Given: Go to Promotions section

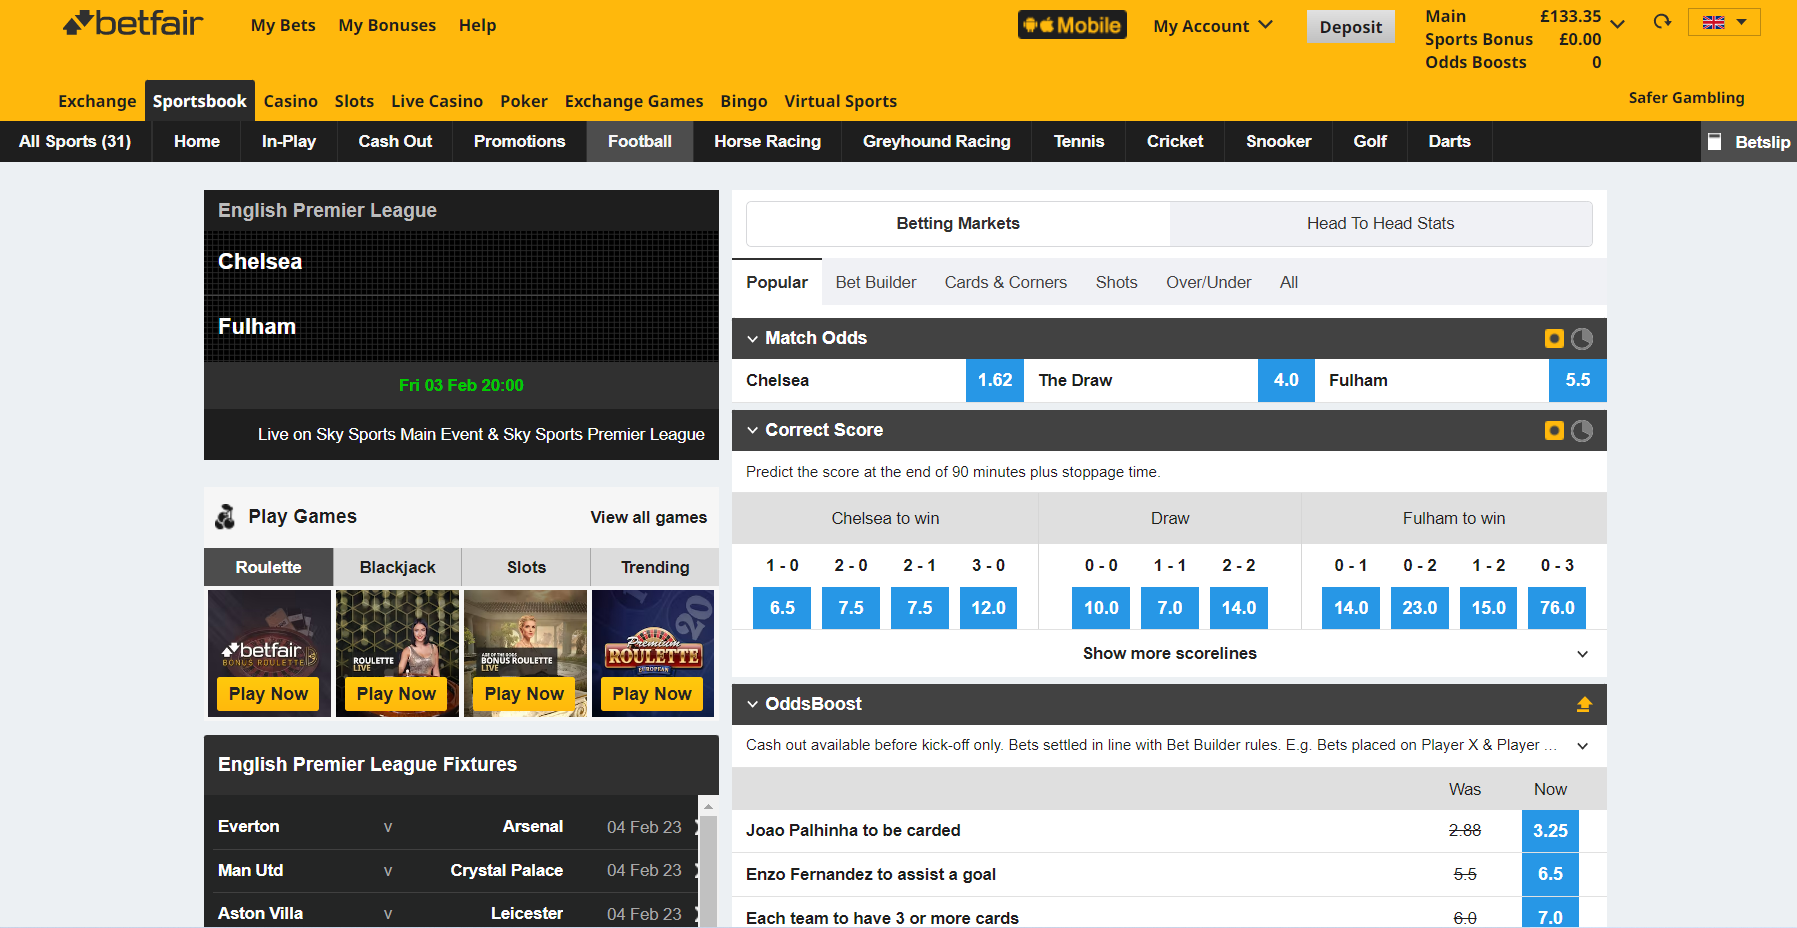Looking at the screenshot, I should tap(519, 142).
